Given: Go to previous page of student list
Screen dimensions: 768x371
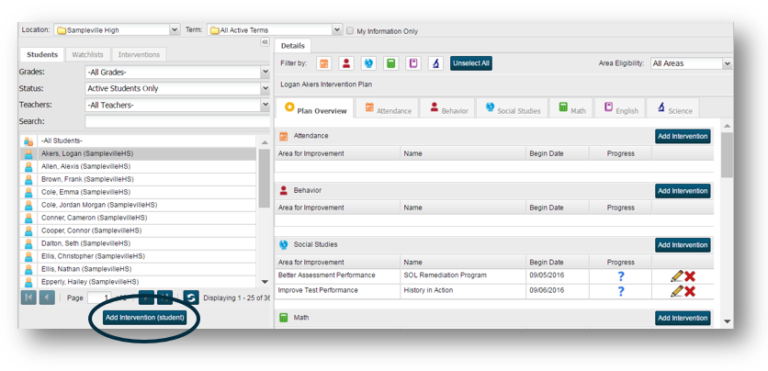Looking at the screenshot, I should (47, 297).
